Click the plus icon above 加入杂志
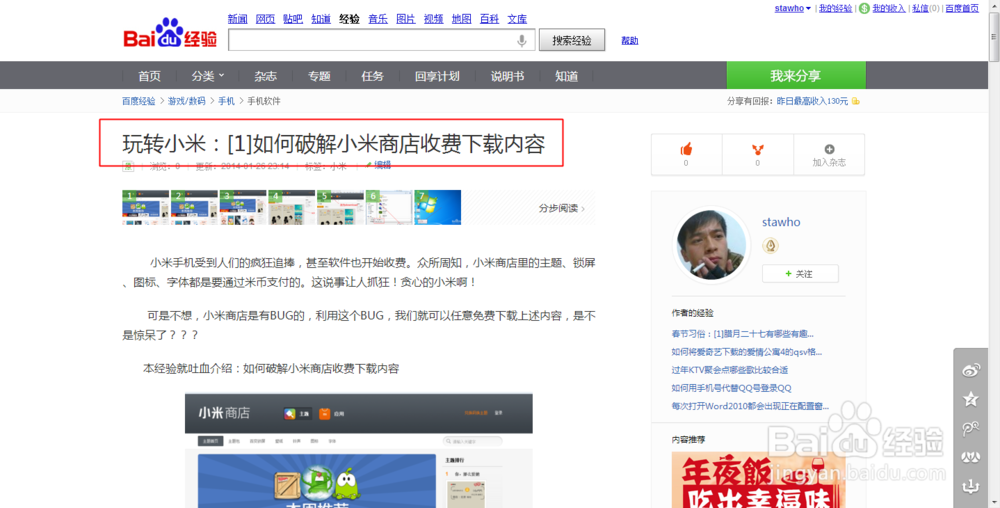This screenshot has width=1000, height=508. coord(829,149)
